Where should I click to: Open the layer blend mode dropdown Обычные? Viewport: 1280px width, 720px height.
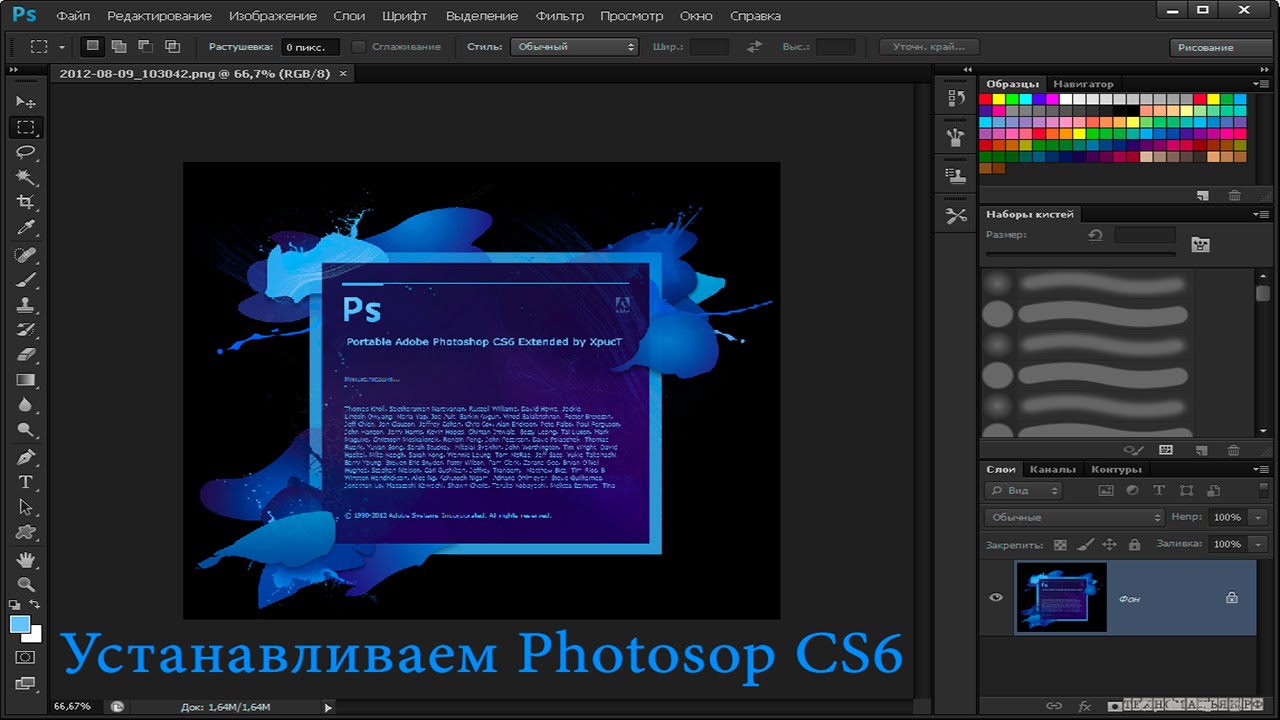1074,517
